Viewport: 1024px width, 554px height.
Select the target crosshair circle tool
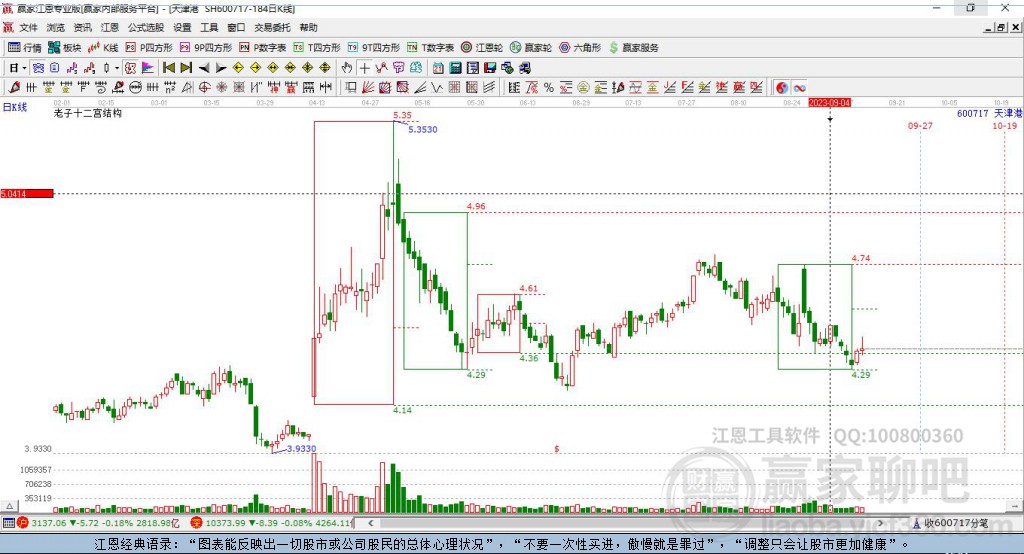pyautogui.click(x=204, y=87)
